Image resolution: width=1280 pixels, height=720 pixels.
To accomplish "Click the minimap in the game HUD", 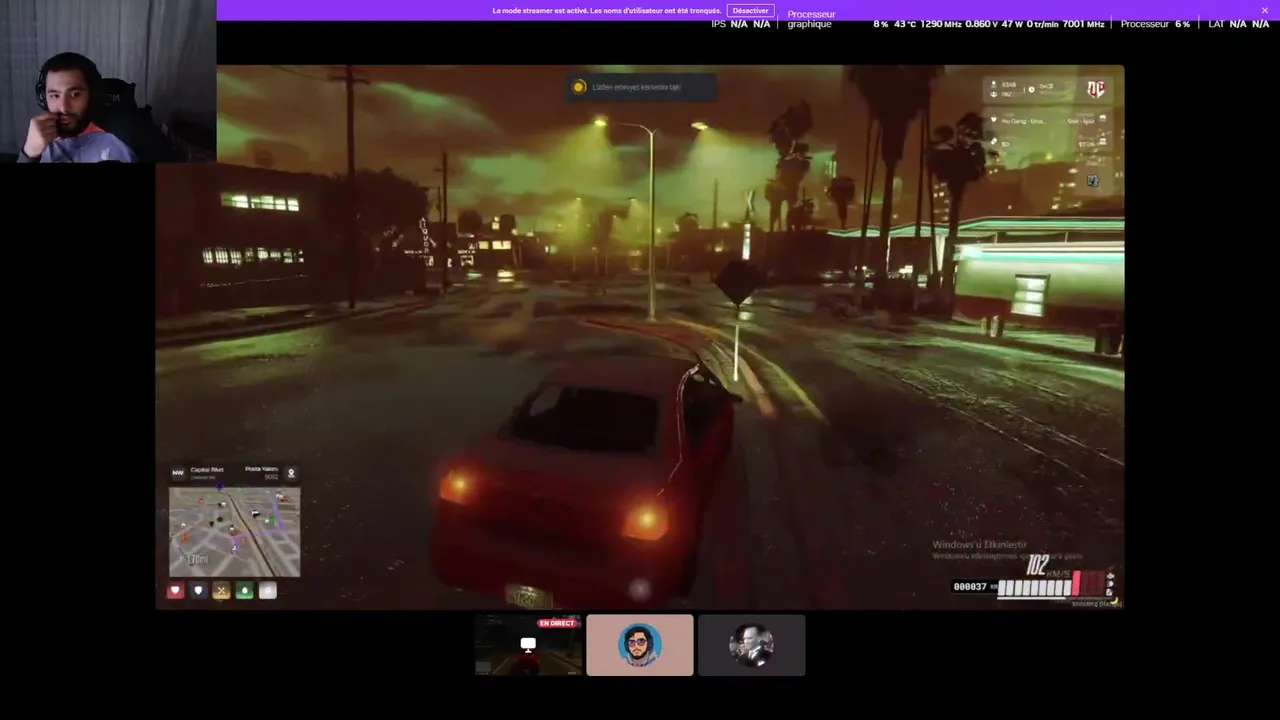I will click(234, 532).
